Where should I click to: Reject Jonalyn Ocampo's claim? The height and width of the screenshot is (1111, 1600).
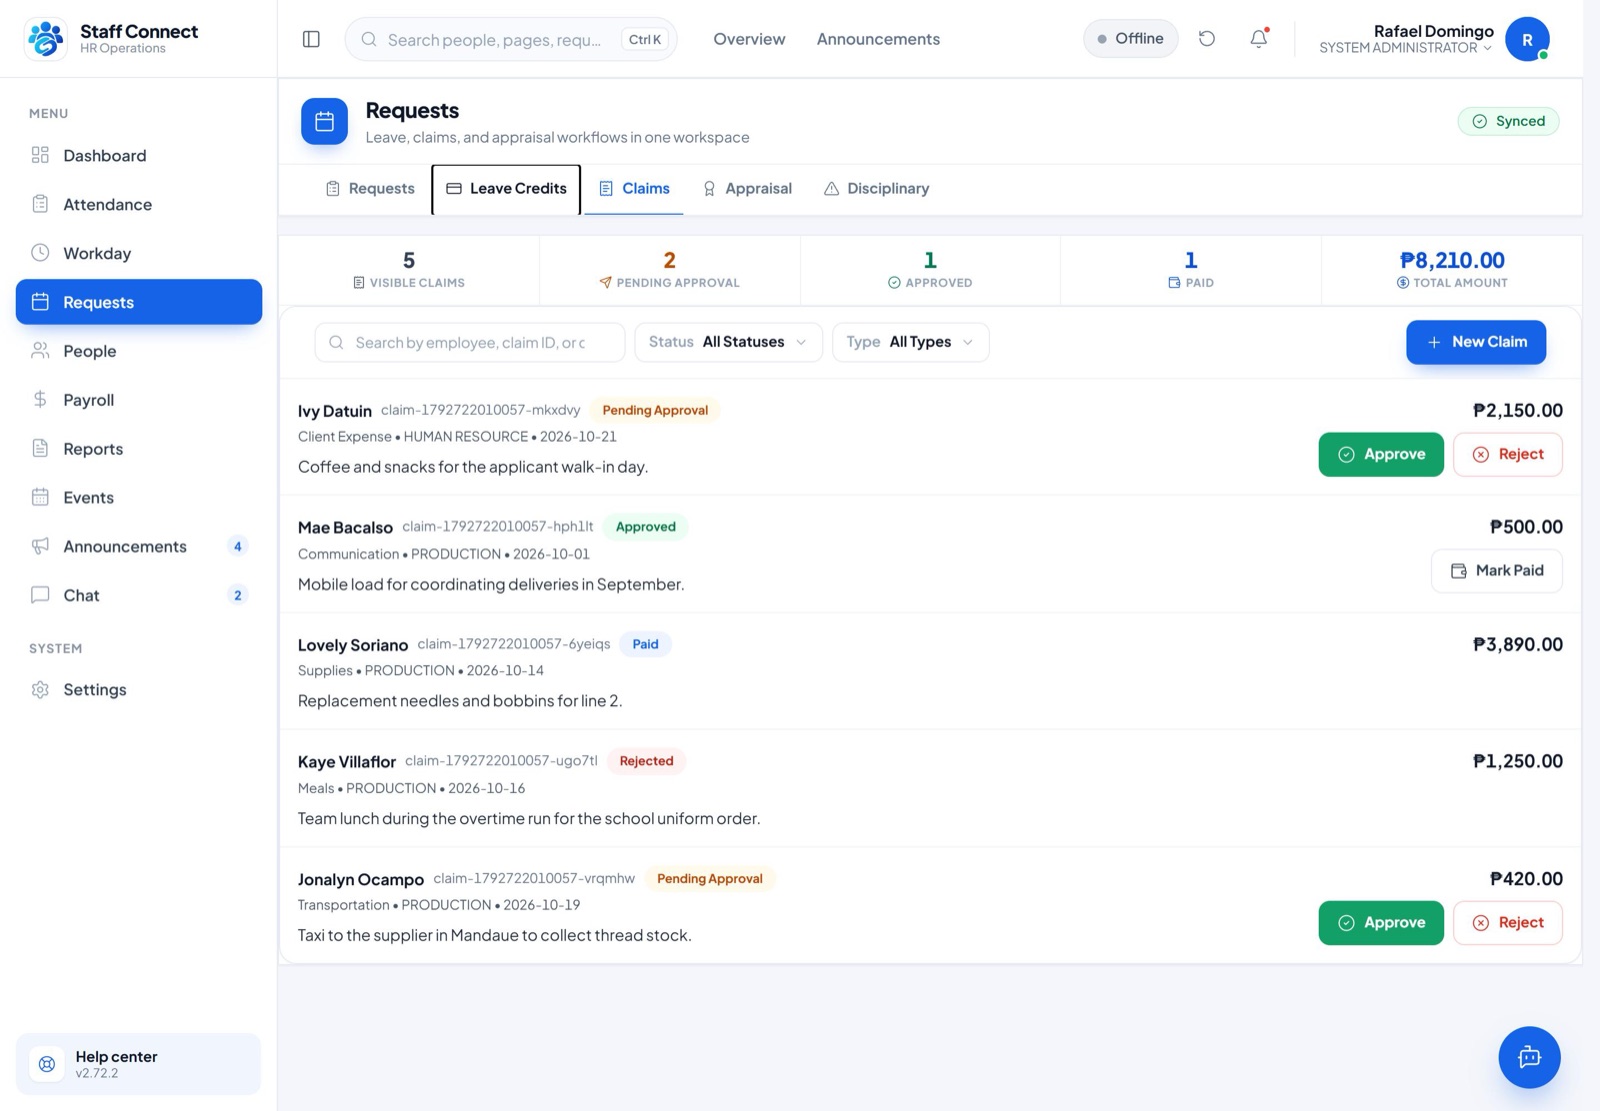[x=1508, y=923]
